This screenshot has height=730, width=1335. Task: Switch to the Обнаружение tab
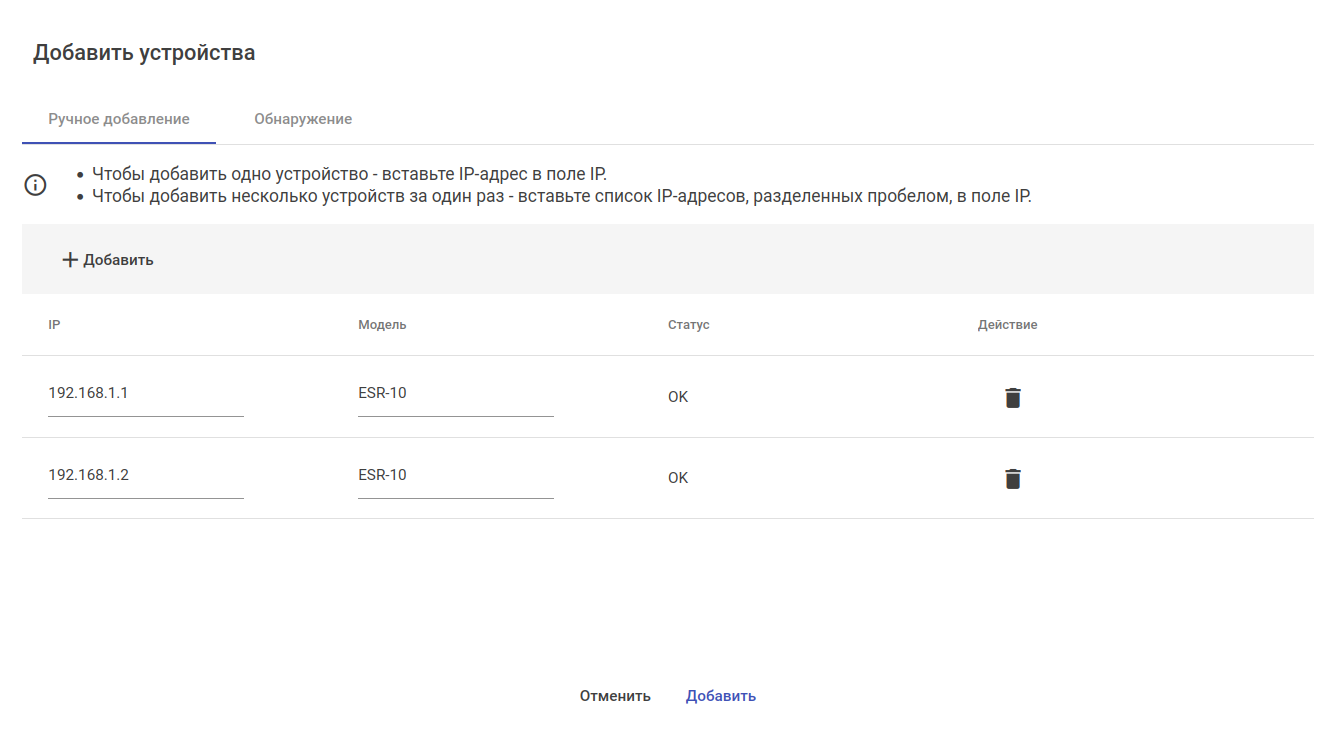tap(303, 119)
